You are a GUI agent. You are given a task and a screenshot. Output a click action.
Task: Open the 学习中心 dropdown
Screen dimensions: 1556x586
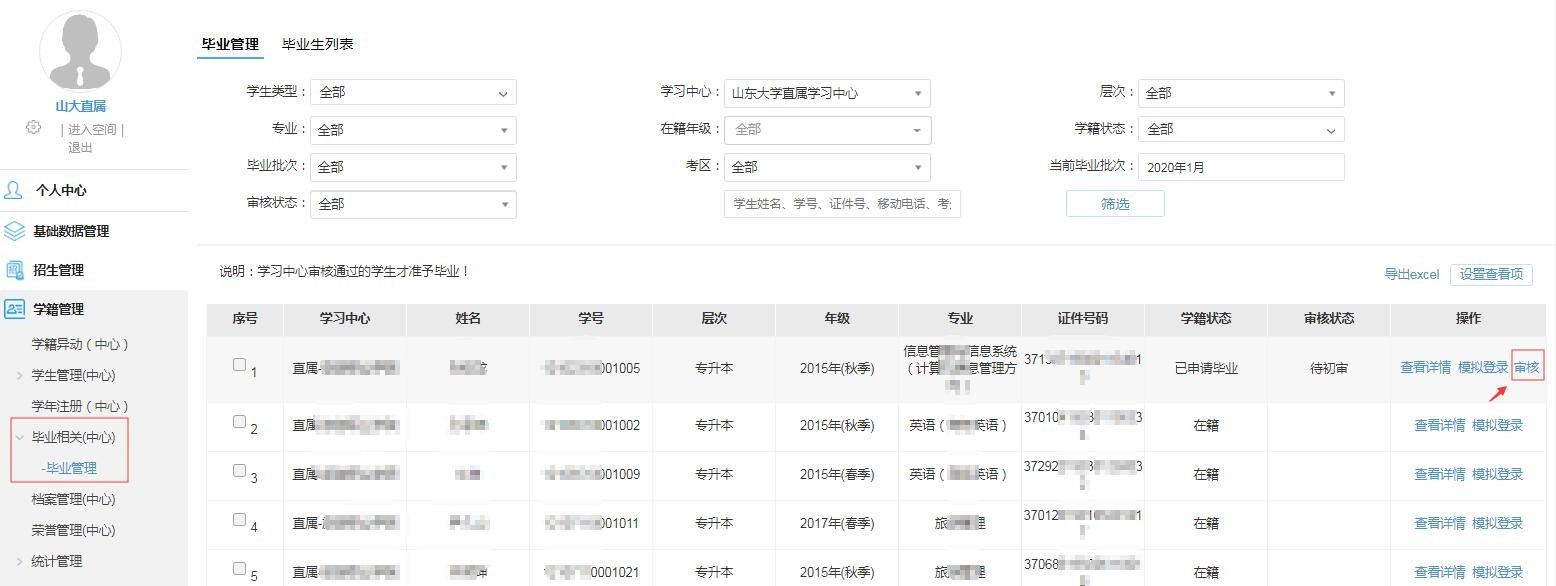(x=826, y=93)
